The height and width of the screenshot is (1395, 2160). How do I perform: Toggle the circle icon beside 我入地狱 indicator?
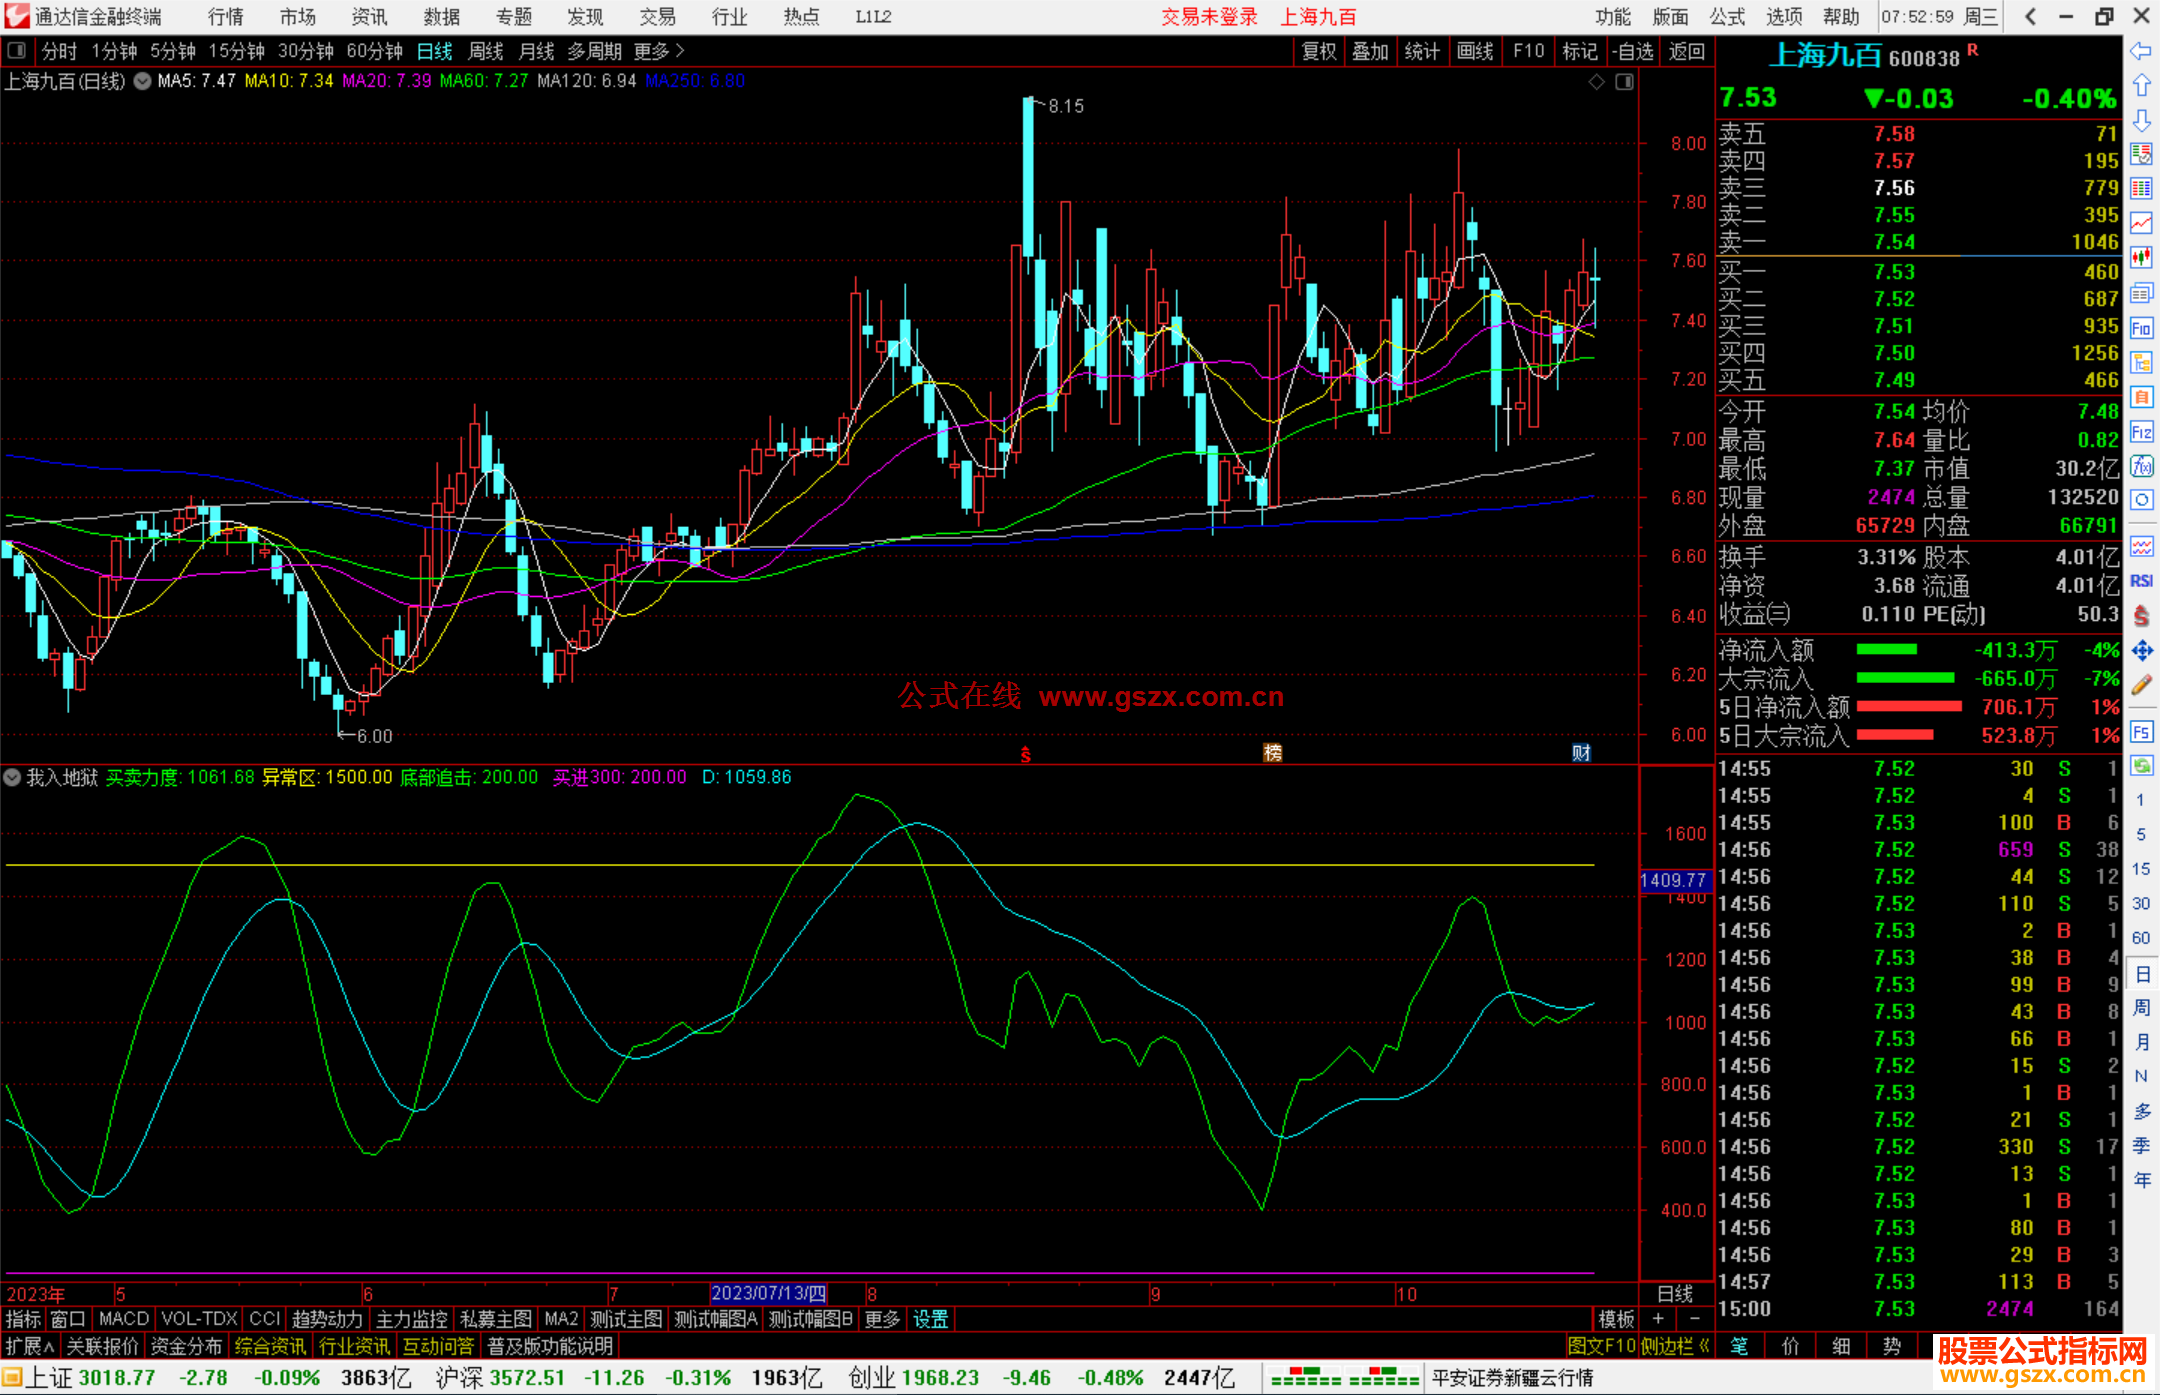(x=12, y=777)
